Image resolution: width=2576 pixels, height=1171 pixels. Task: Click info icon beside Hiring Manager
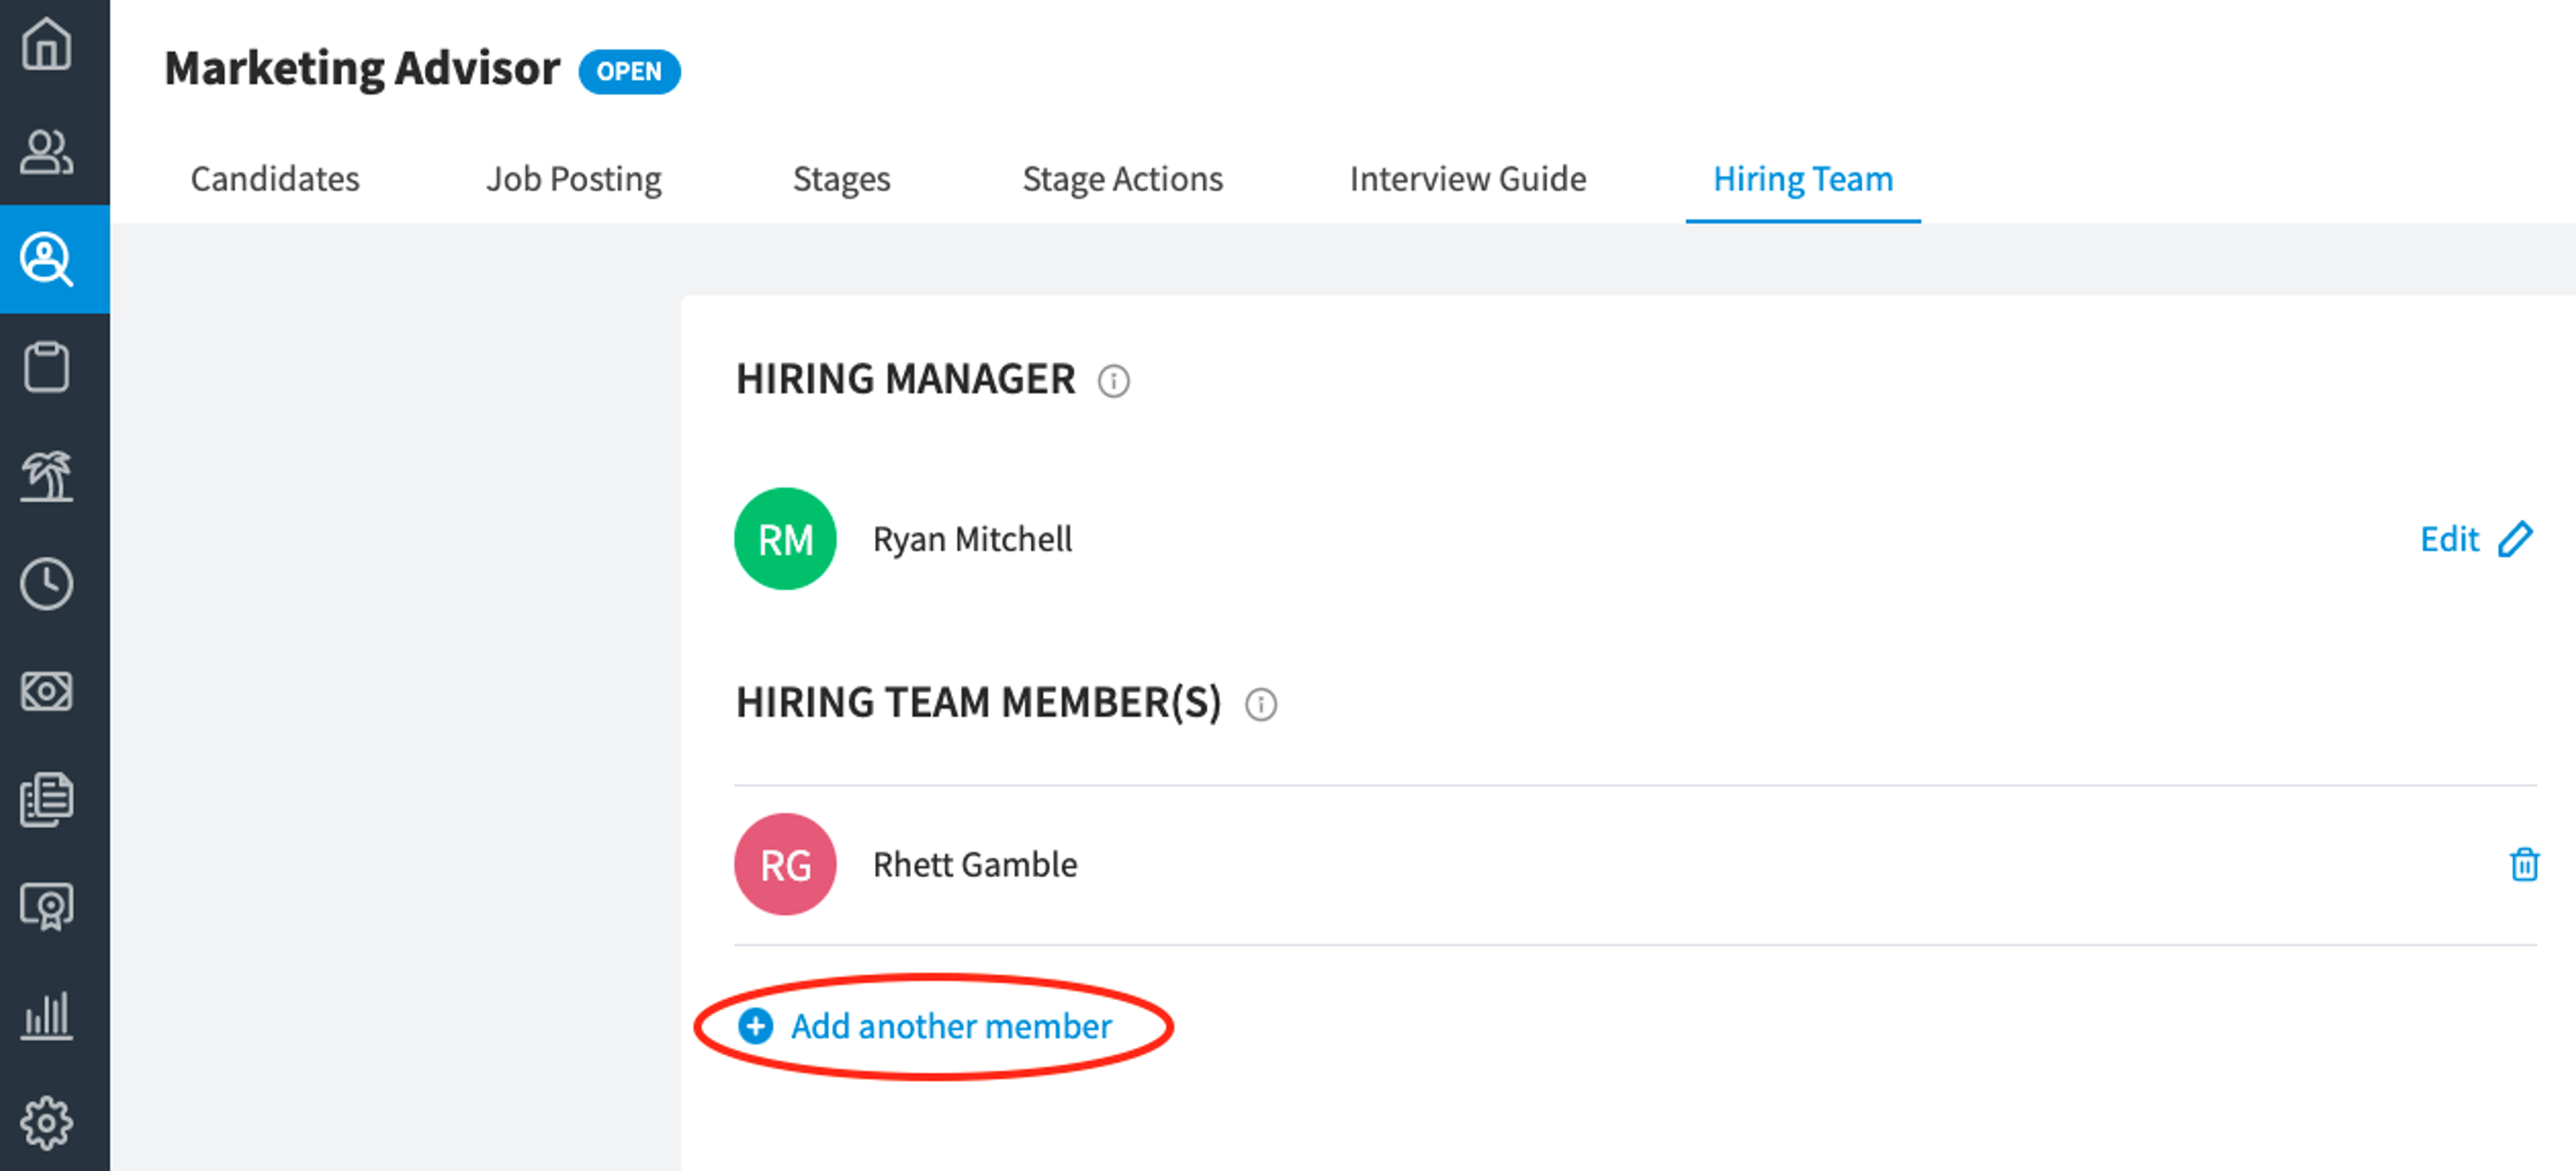click(x=1113, y=381)
